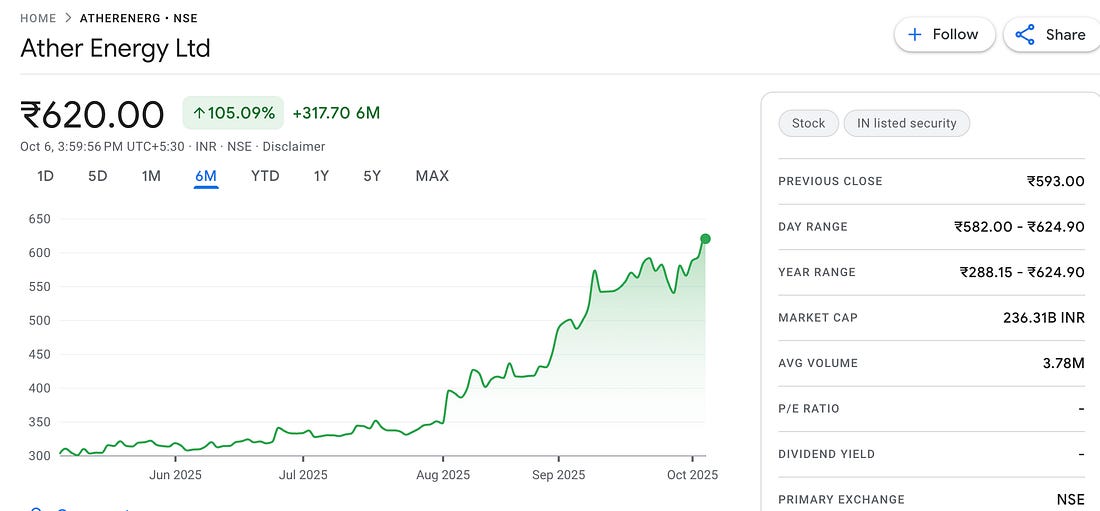Click the Follow button
Image resolution: width=1100 pixels, height=511 pixels.
click(944, 34)
